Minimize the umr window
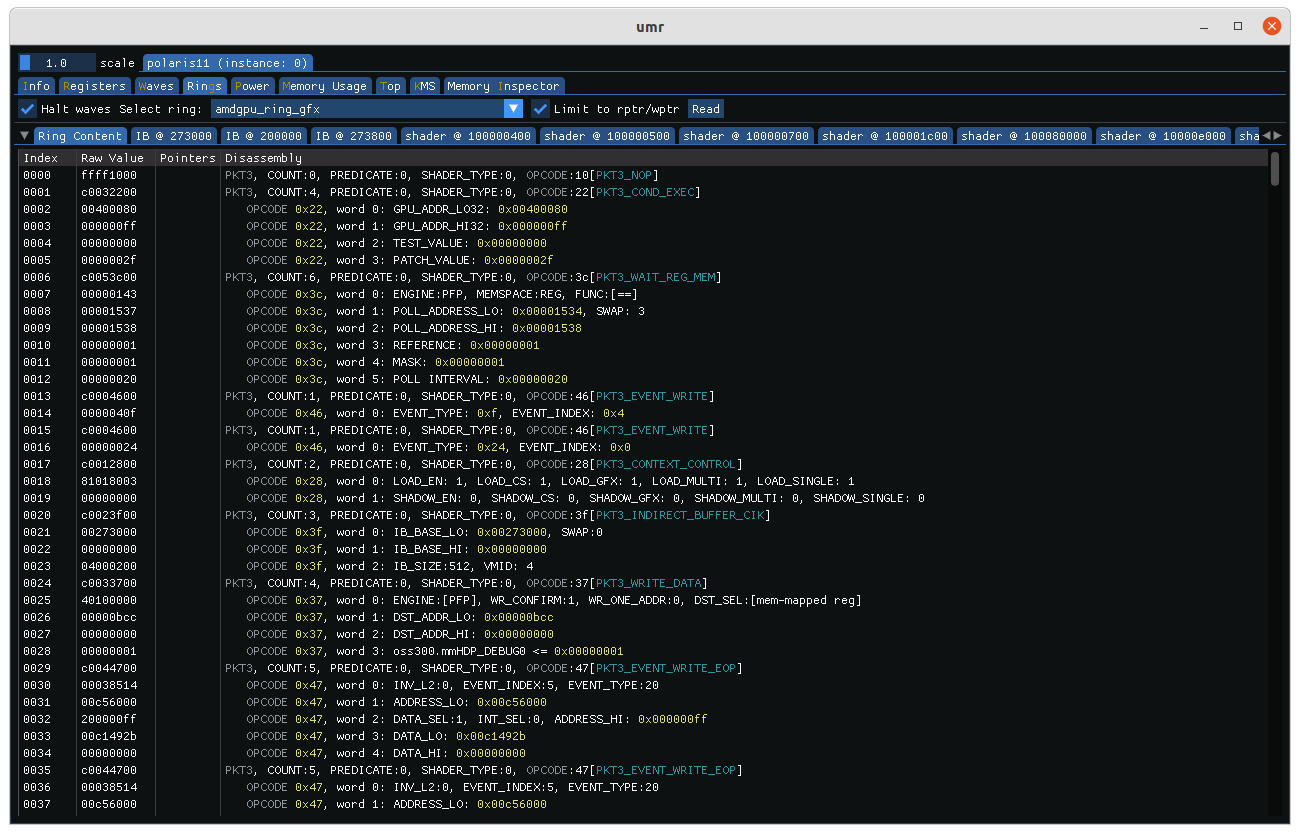The height and width of the screenshot is (834, 1300). point(1204,26)
